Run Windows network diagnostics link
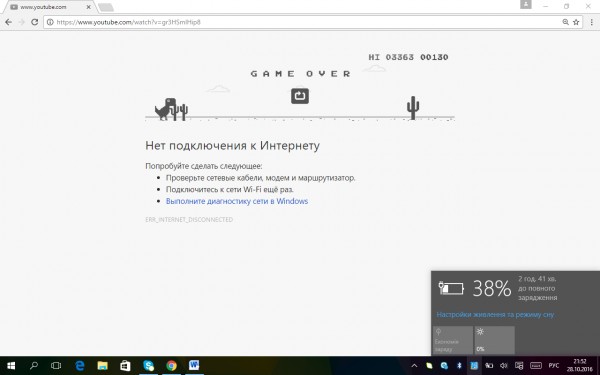Viewport: 600px width, 375px height. click(x=237, y=201)
